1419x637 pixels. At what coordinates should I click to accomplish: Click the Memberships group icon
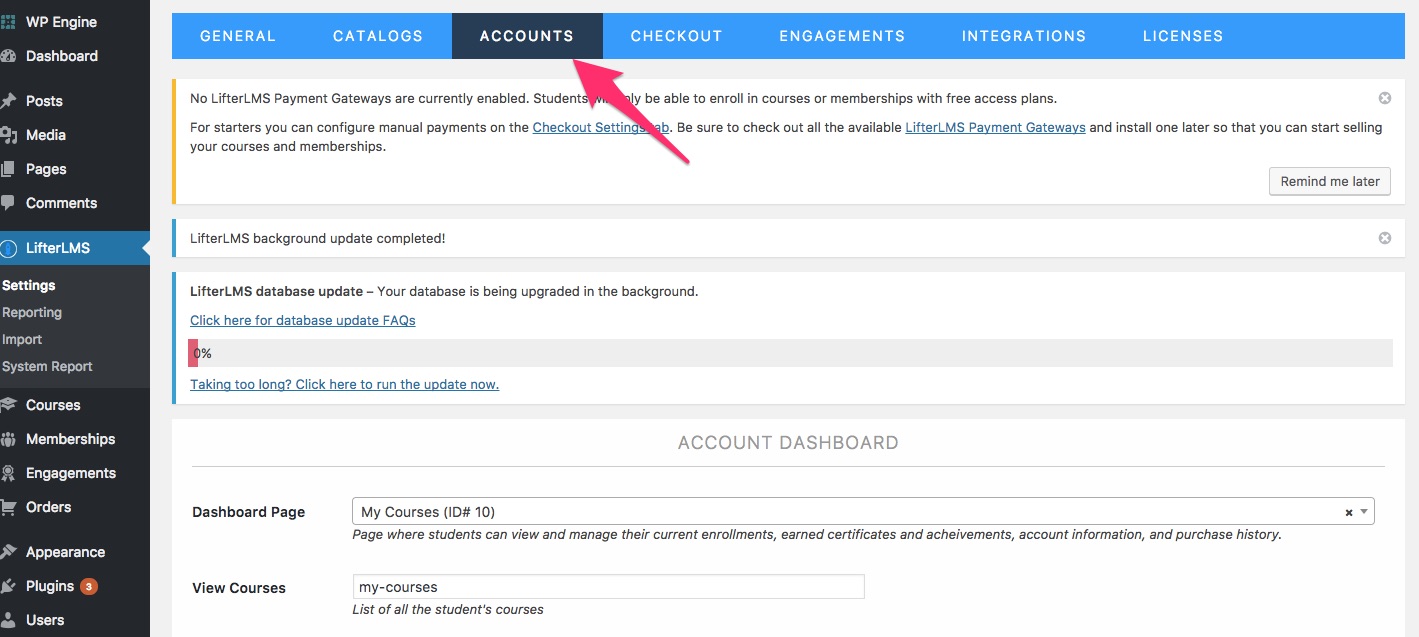pos(7,439)
